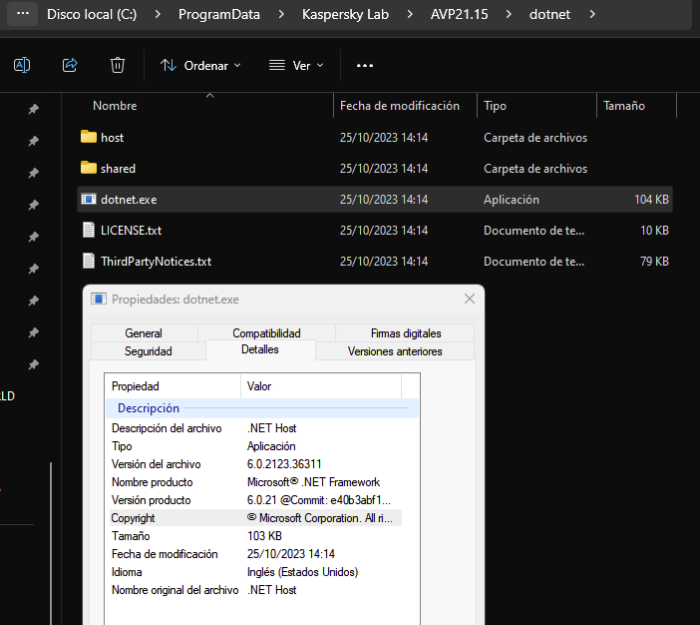Select the LICENSE.txt file name
The image size is (700, 625).
(131, 230)
